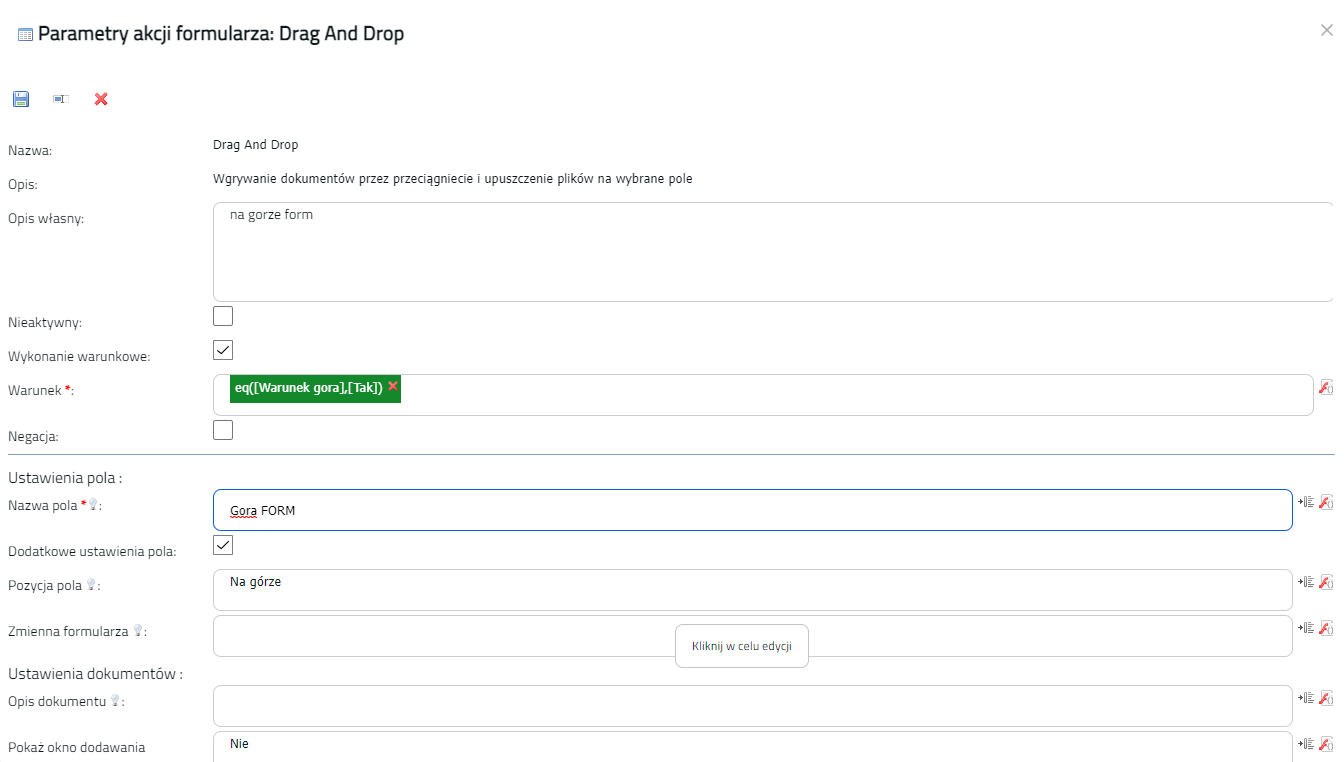Image resolution: width=1344 pixels, height=762 pixels.
Task: Click the Wykonanie warunkowe label
Action: (x=79, y=356)
